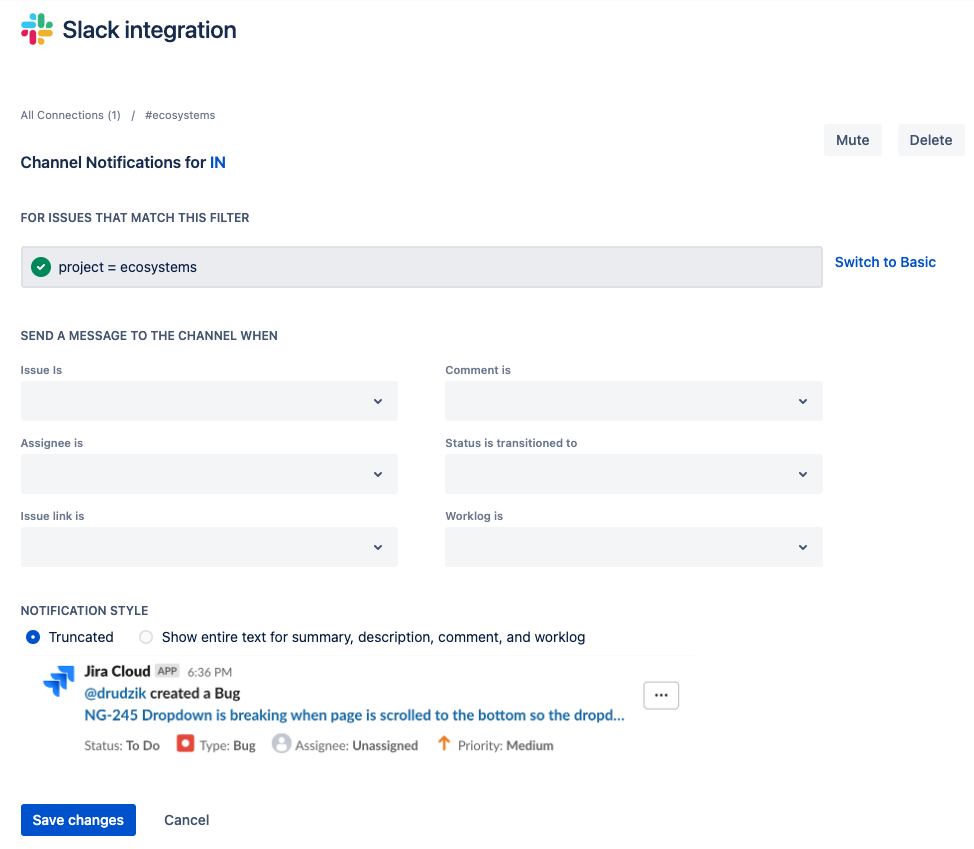This screenshot has height=849, width=974.
Task: Click the Assignee: Unassigned text
Action: click(x=357, y=745)
